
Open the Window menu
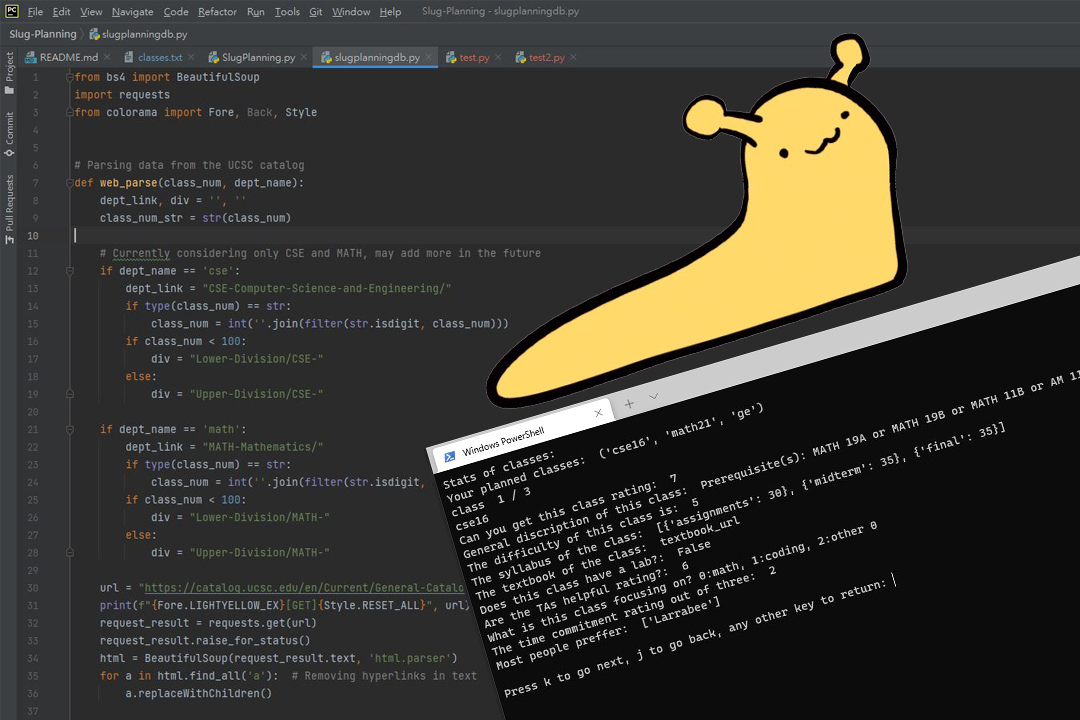(x=351, y=12)
